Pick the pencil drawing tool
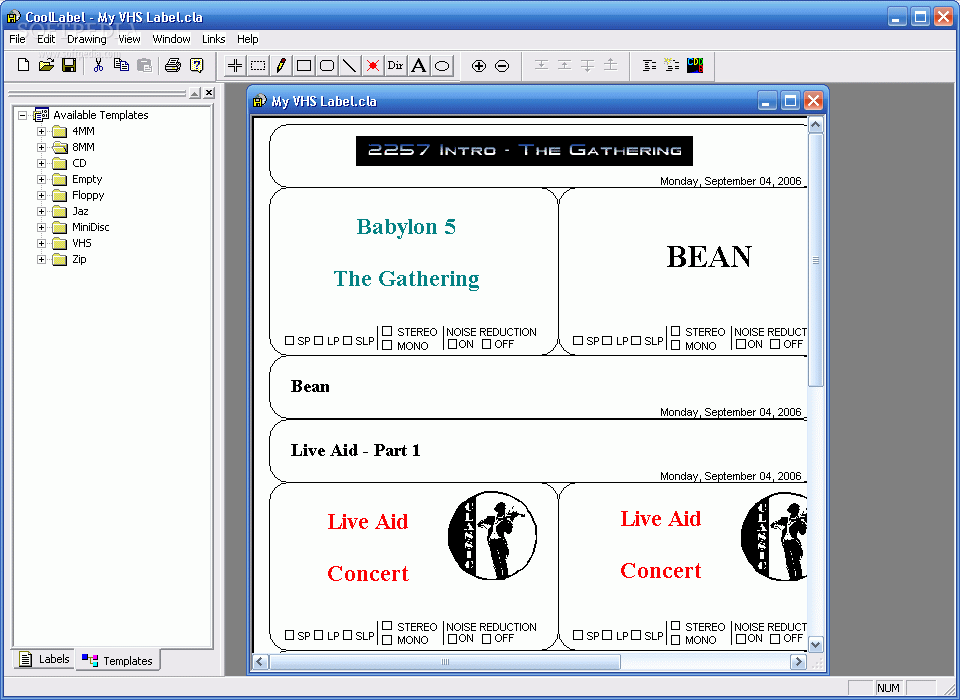960x700 pixels. click(x=281, y=66)
